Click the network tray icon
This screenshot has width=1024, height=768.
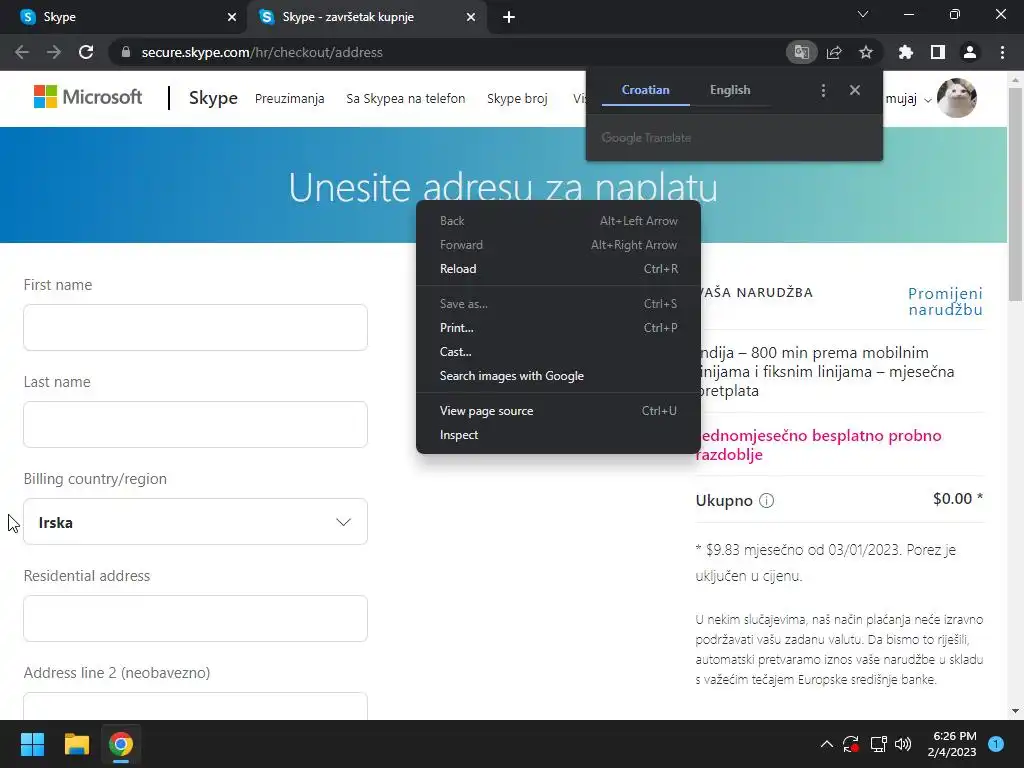point(878,744)
